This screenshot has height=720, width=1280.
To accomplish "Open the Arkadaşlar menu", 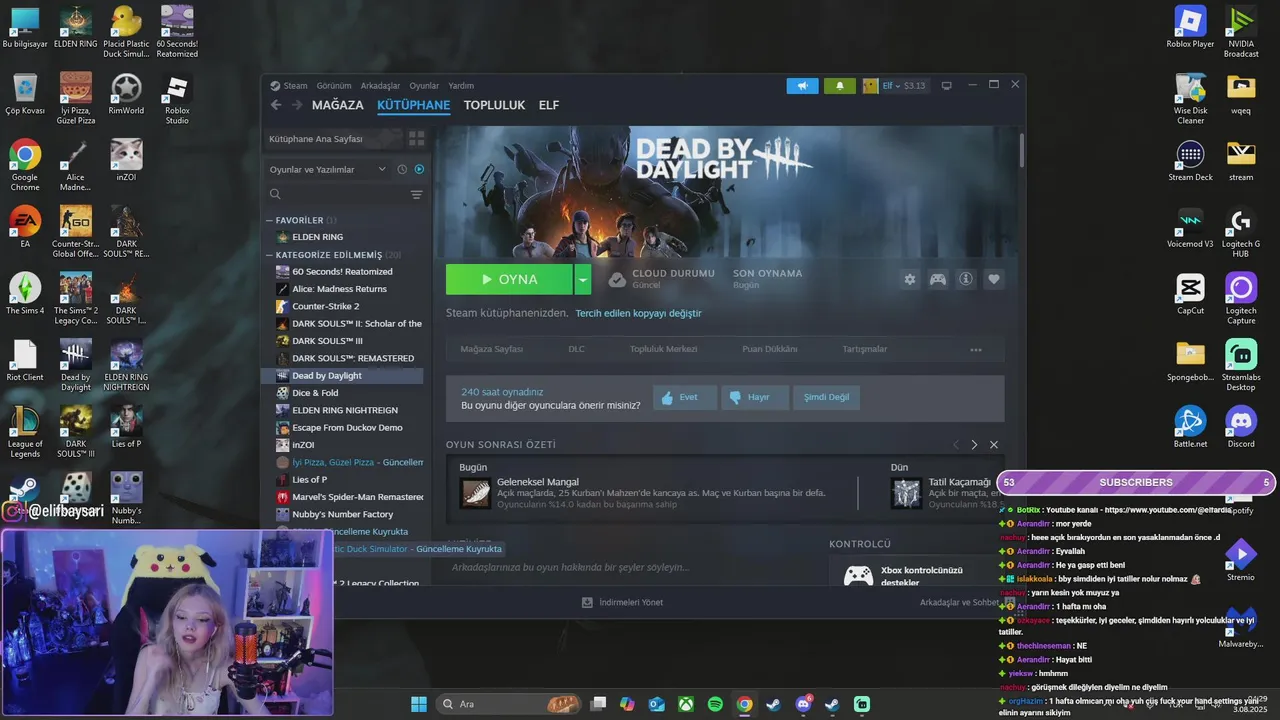I will (380, 86).
